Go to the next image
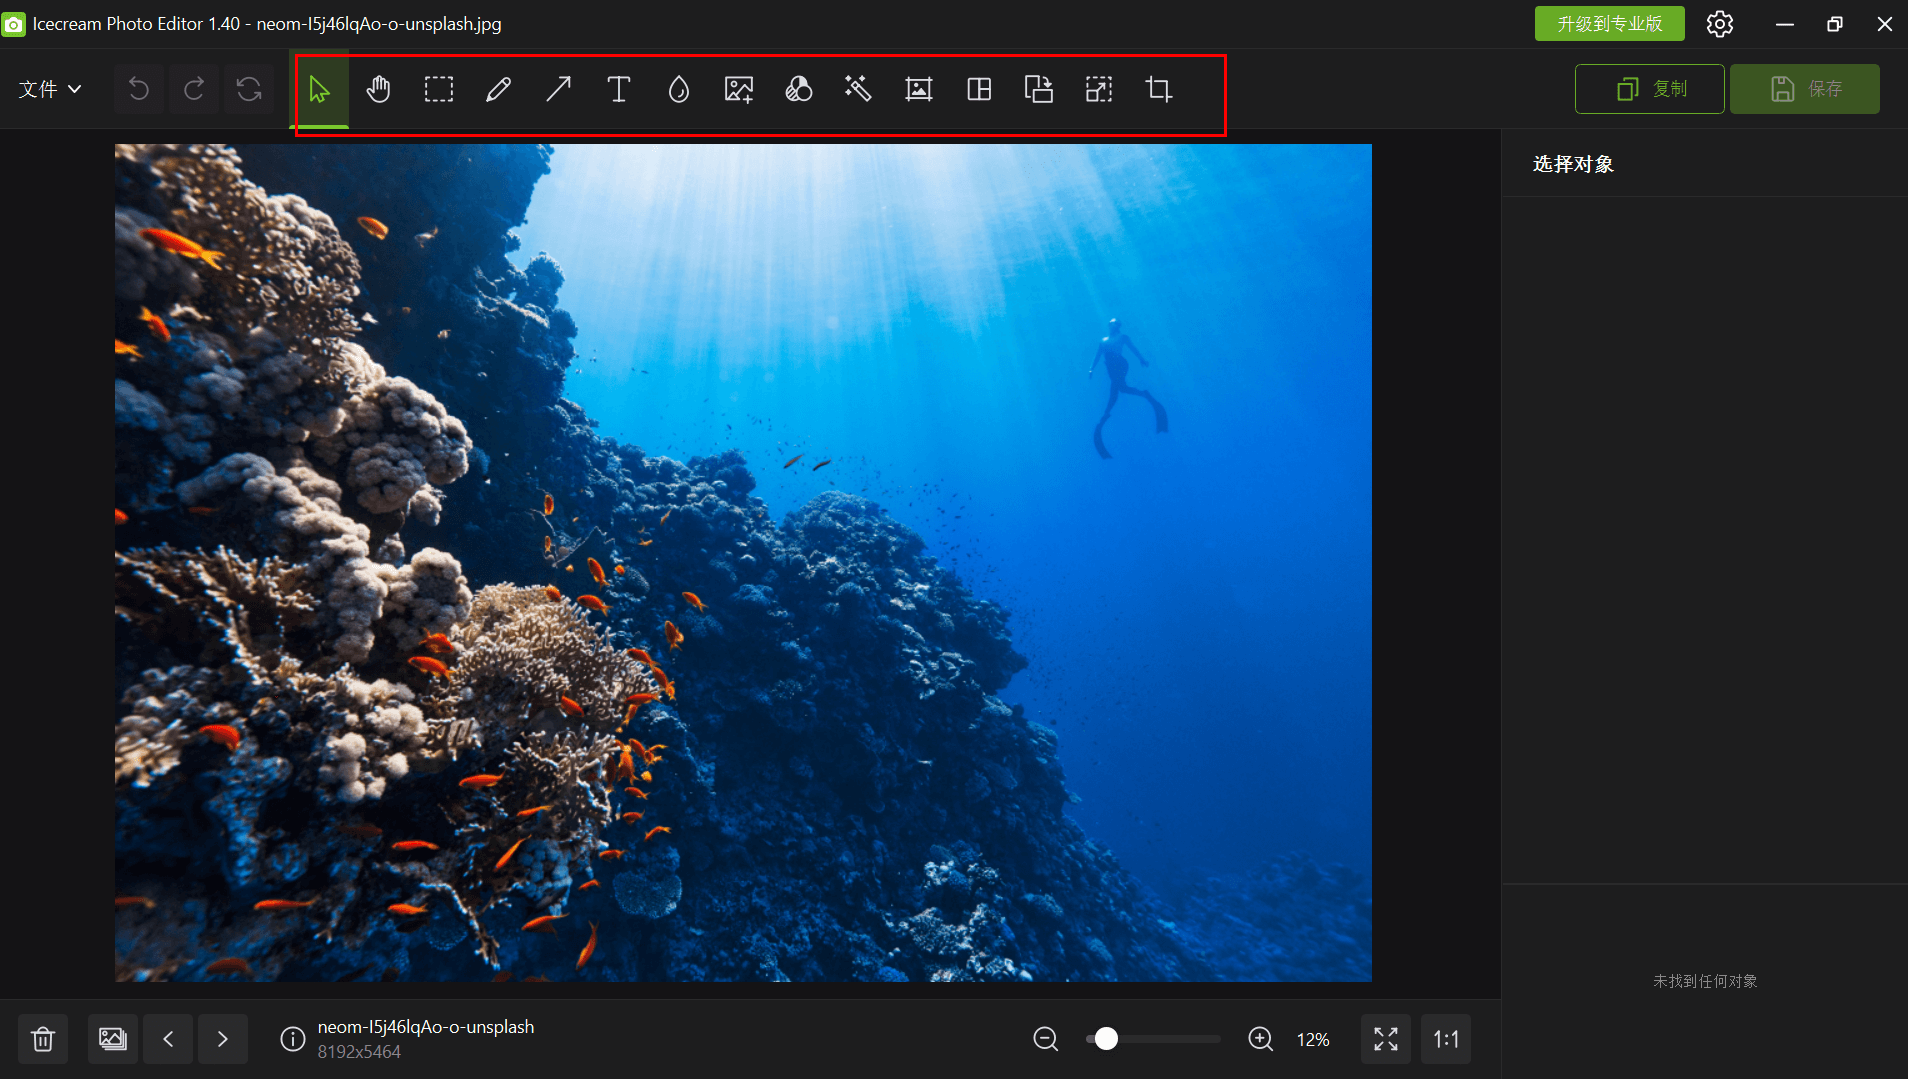 click(x=223, y=1039)
